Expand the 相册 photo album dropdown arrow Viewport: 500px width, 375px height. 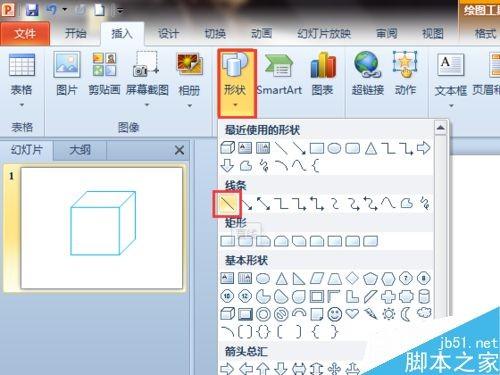click(189, 106)
